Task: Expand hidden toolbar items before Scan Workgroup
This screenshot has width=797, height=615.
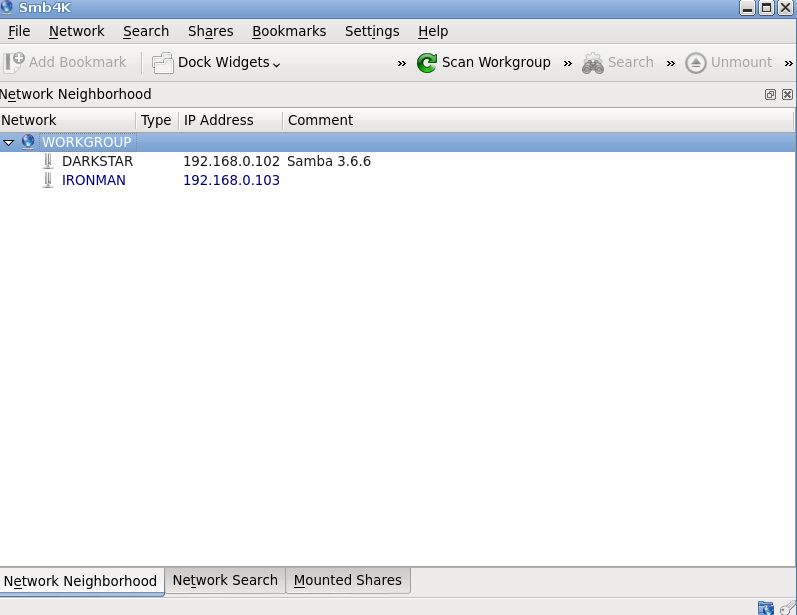Action: coord(402,64)
